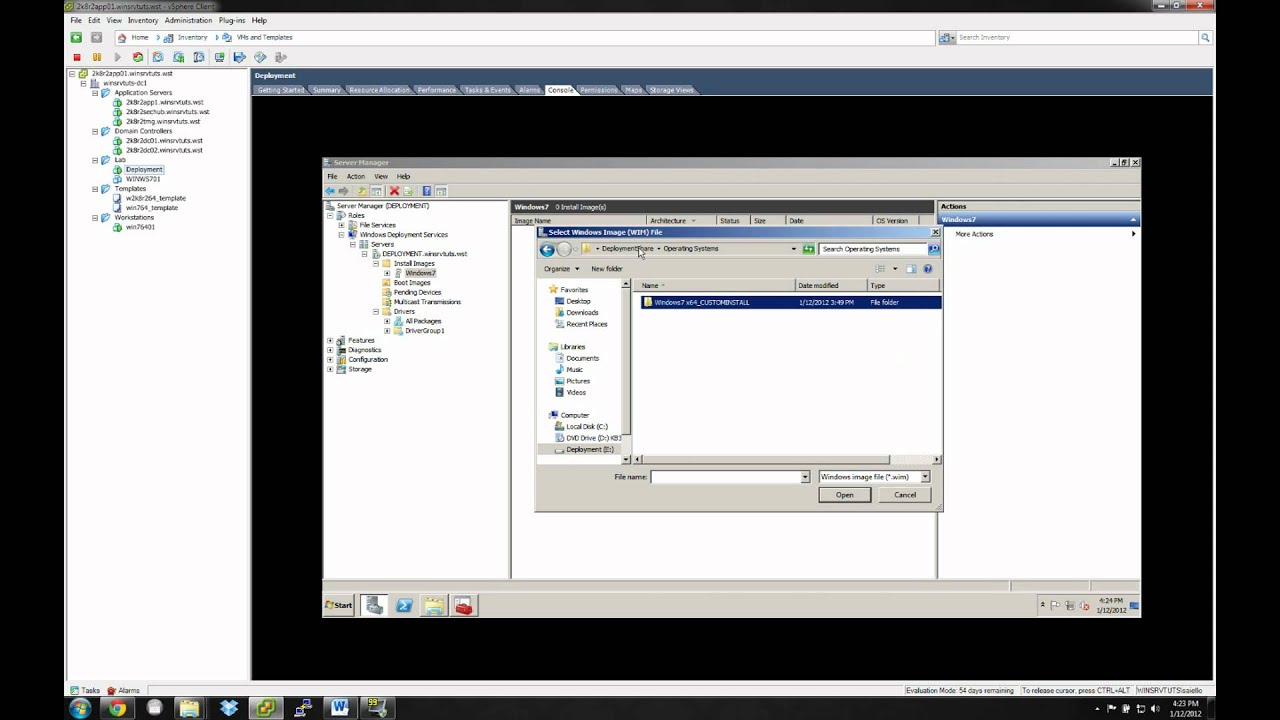Open Google Chrome from the host taskbar
This screenshot has height=720, width=1280.
click(x=117, y=708)
